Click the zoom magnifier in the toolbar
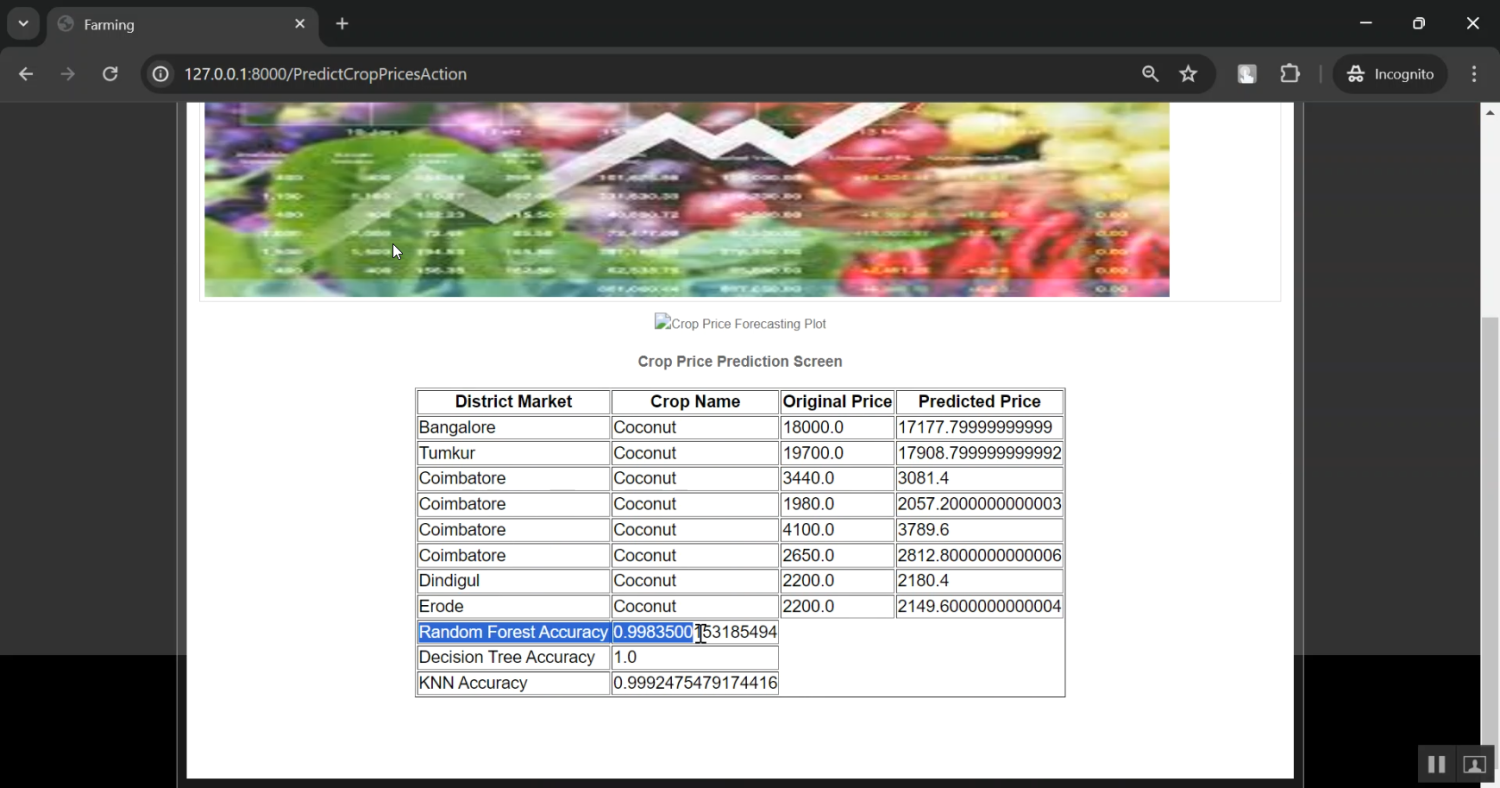 (x=1149, y=73)
